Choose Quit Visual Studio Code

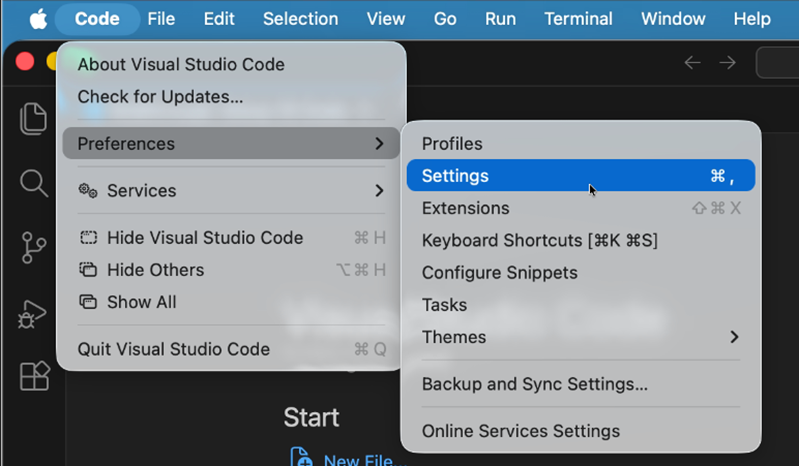coord(174,349)
